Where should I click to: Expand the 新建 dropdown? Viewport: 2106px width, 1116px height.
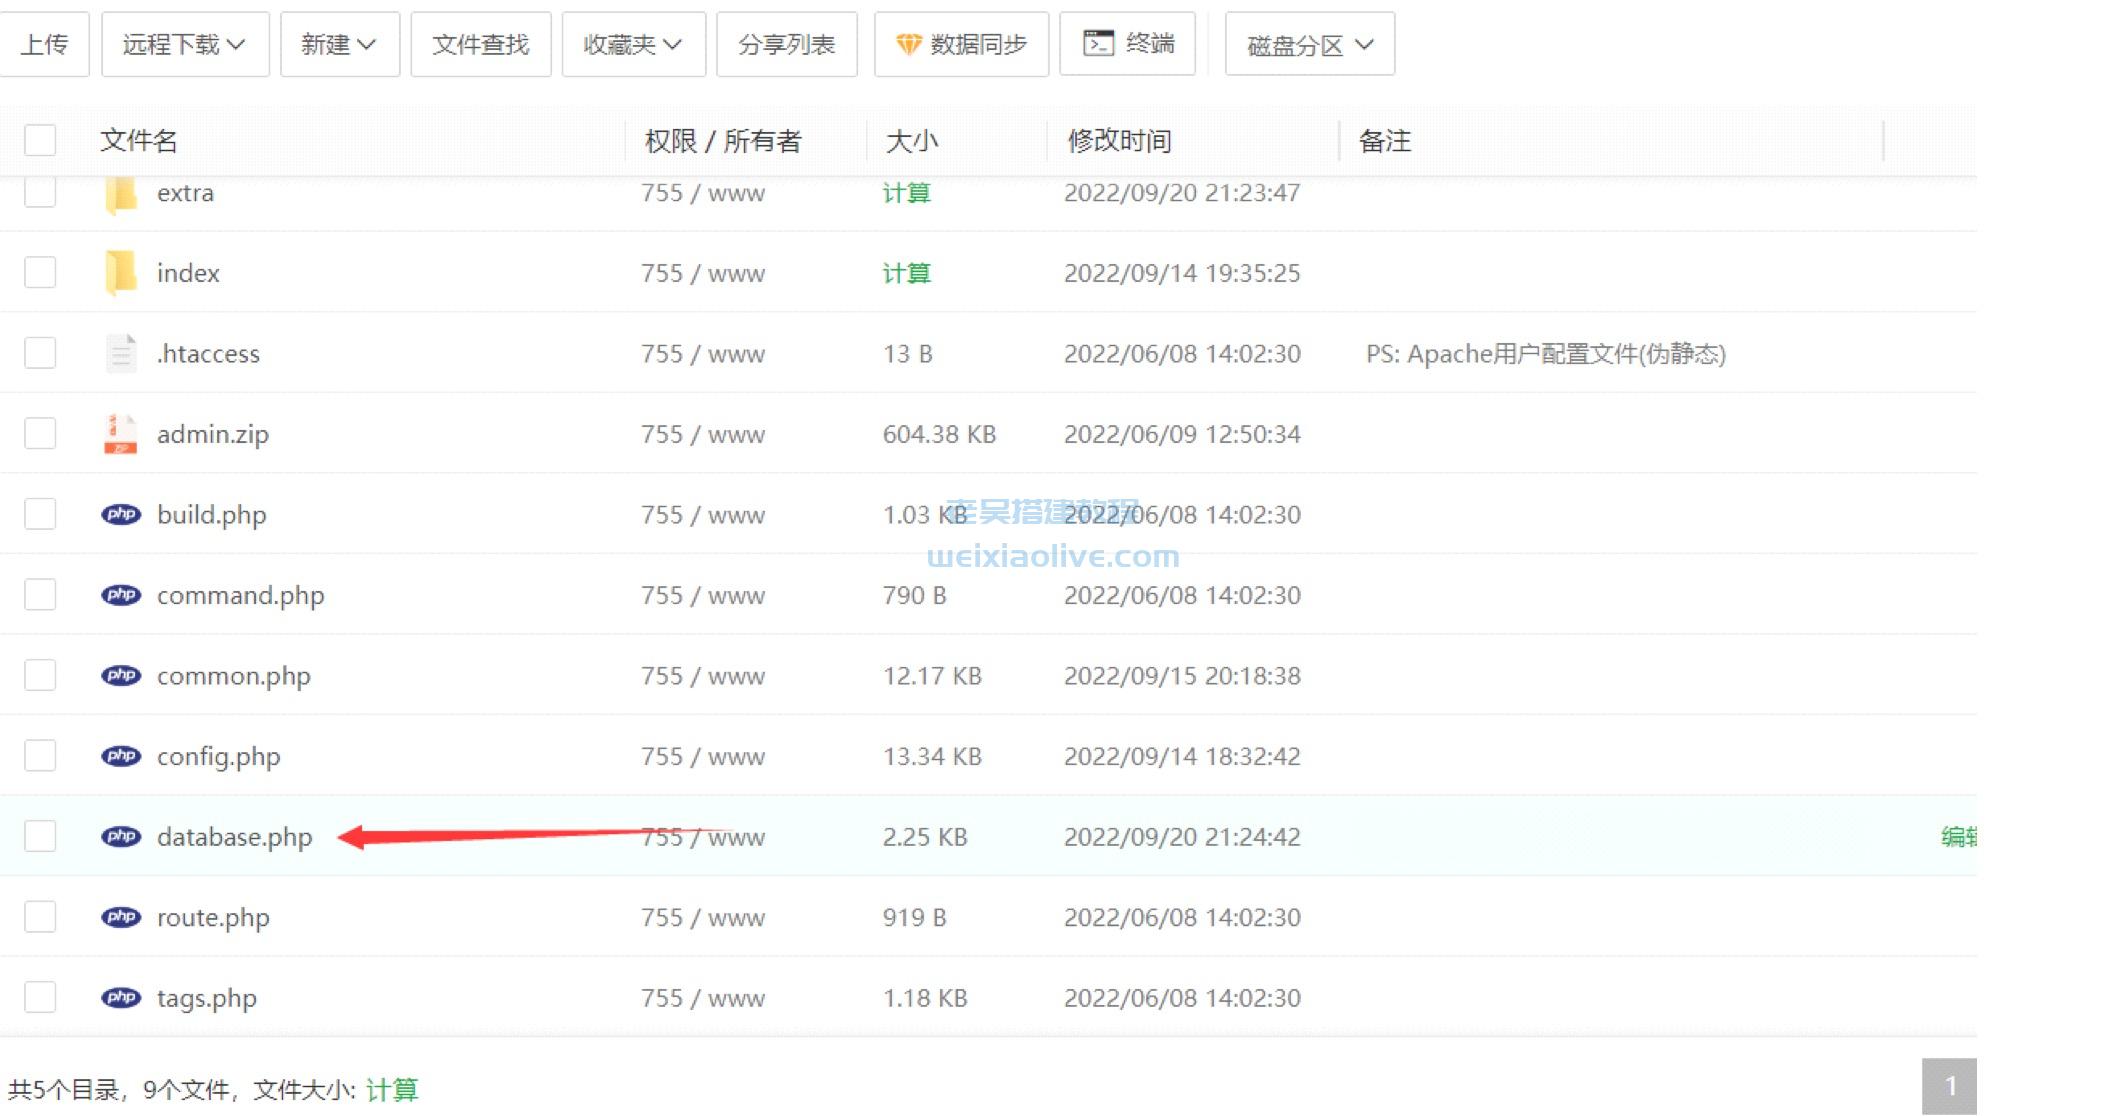click(339, 43)
